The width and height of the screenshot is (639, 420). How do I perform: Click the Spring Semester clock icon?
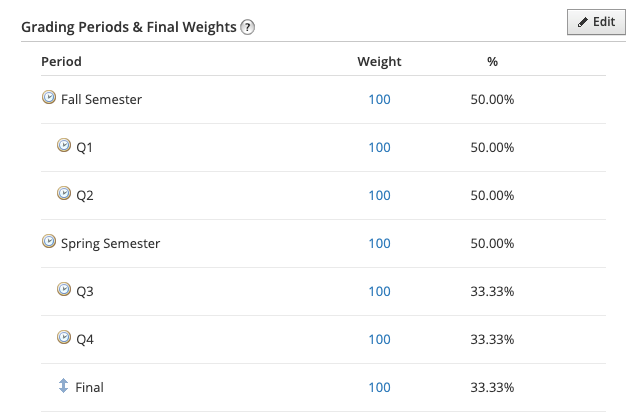point(48,242)
